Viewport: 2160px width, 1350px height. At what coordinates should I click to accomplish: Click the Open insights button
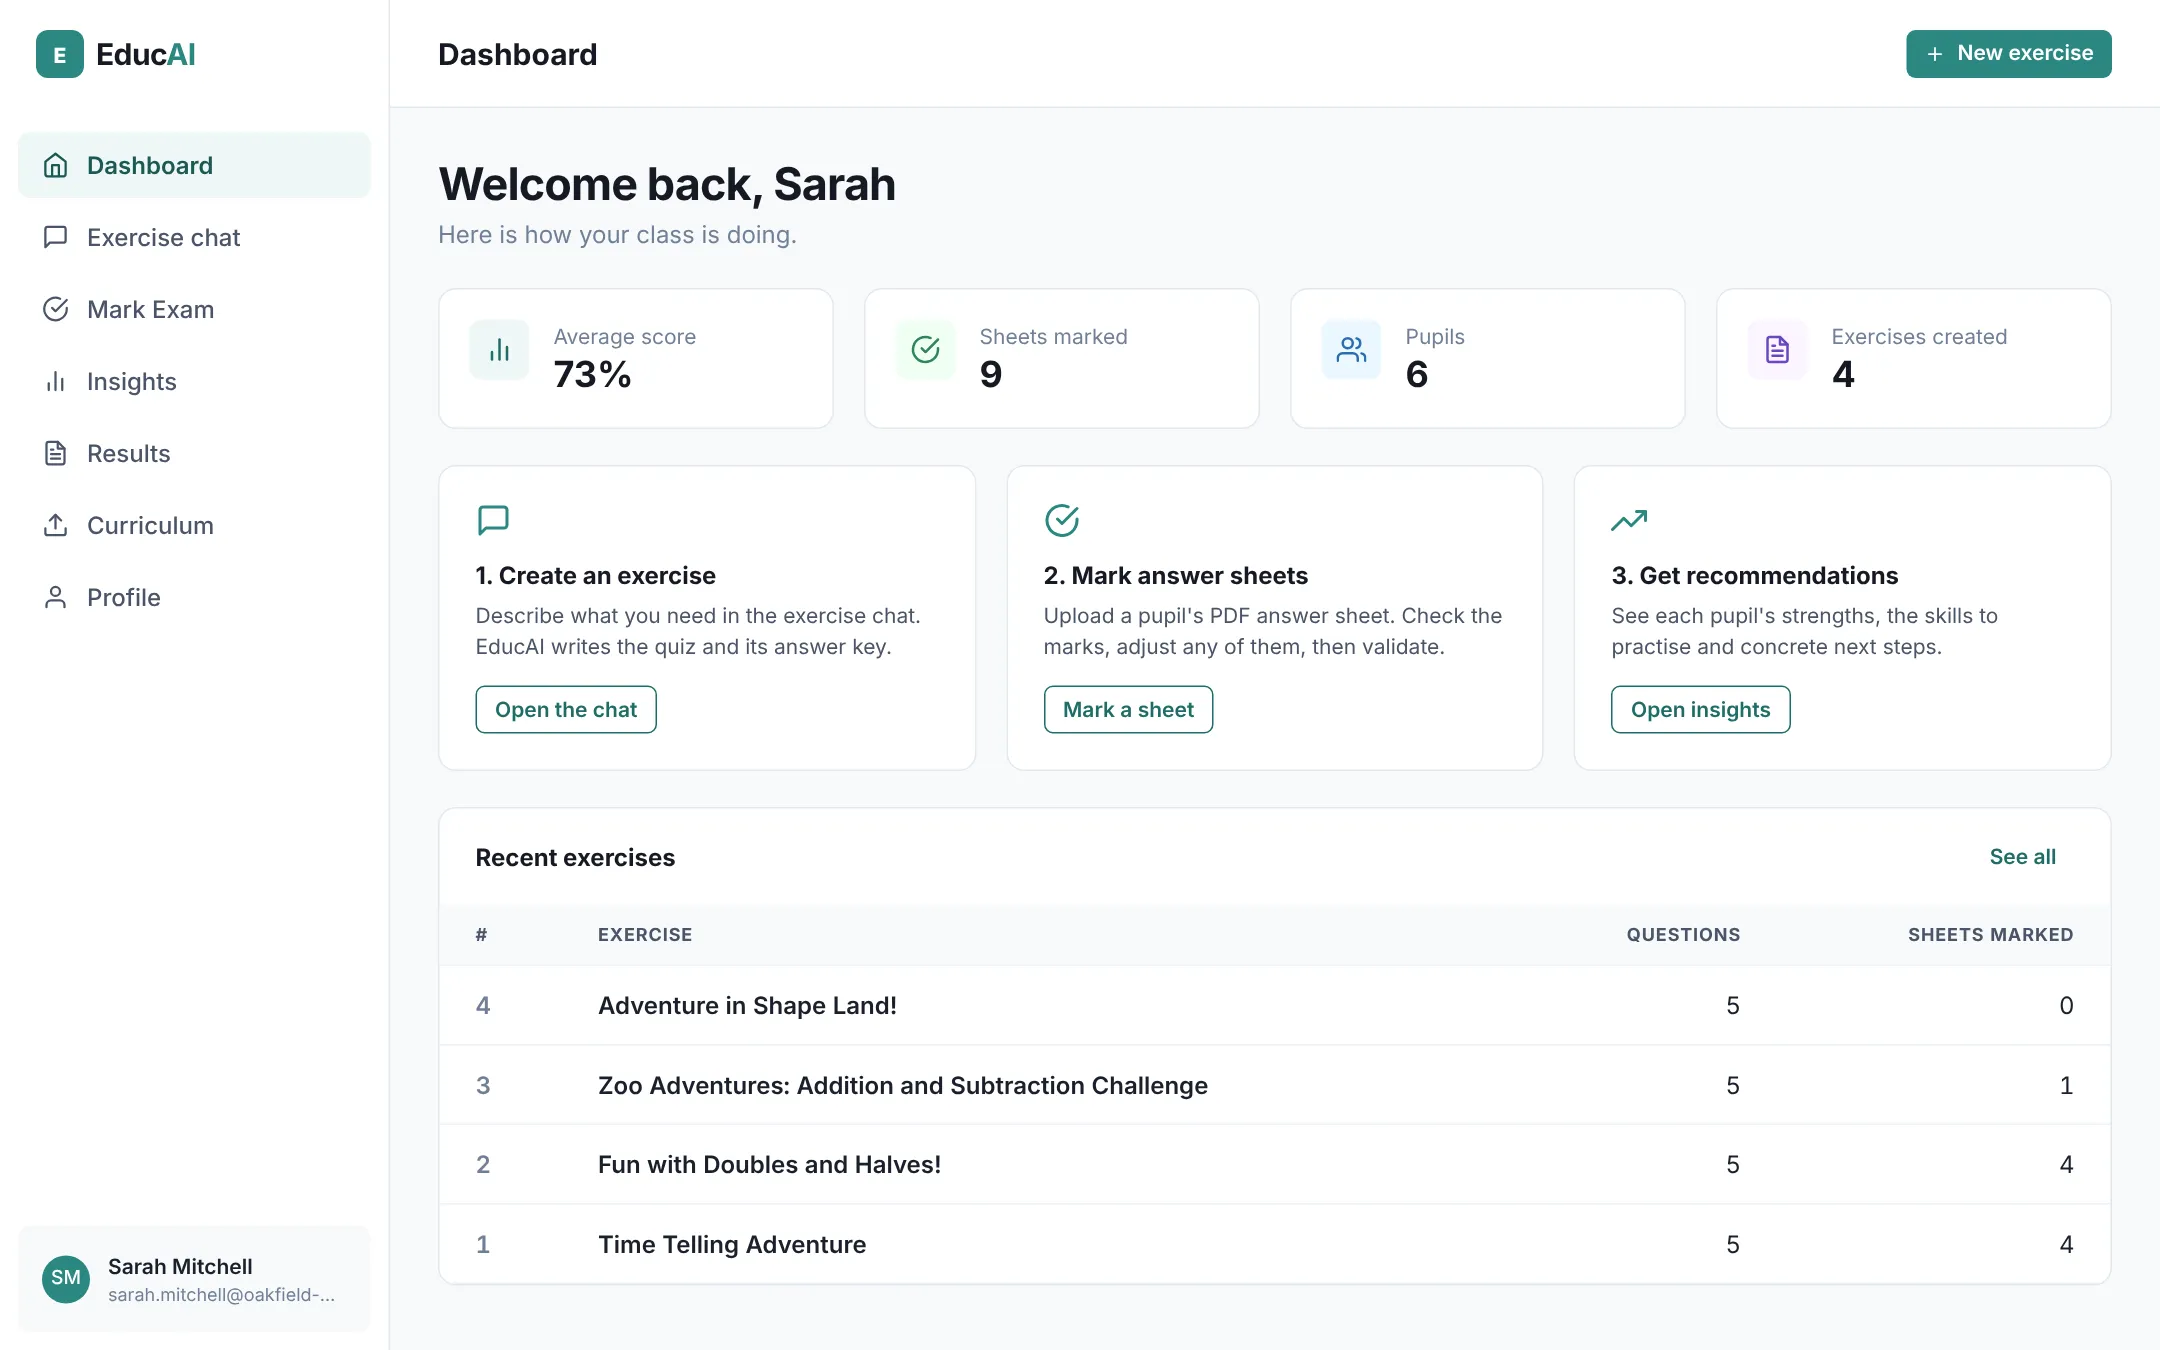click(x=1700, y=709)
